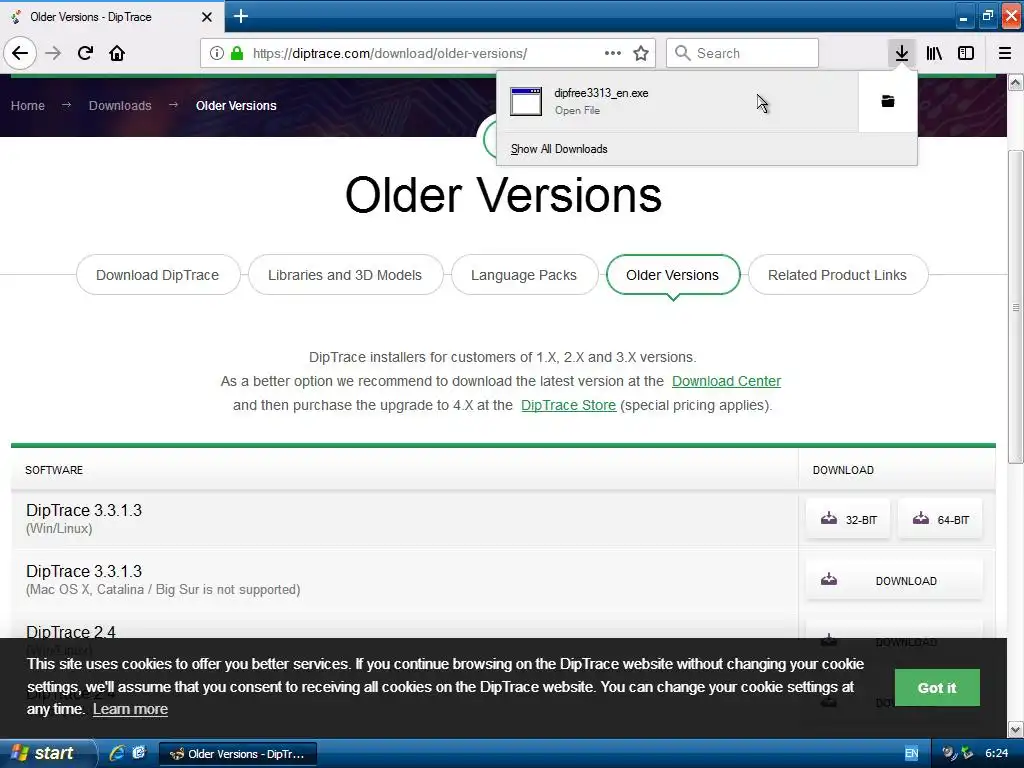The width and height of the screenshot is (1024, 768).
Task: Click the scrollbar up arrow
Action: click(1016, 83)
